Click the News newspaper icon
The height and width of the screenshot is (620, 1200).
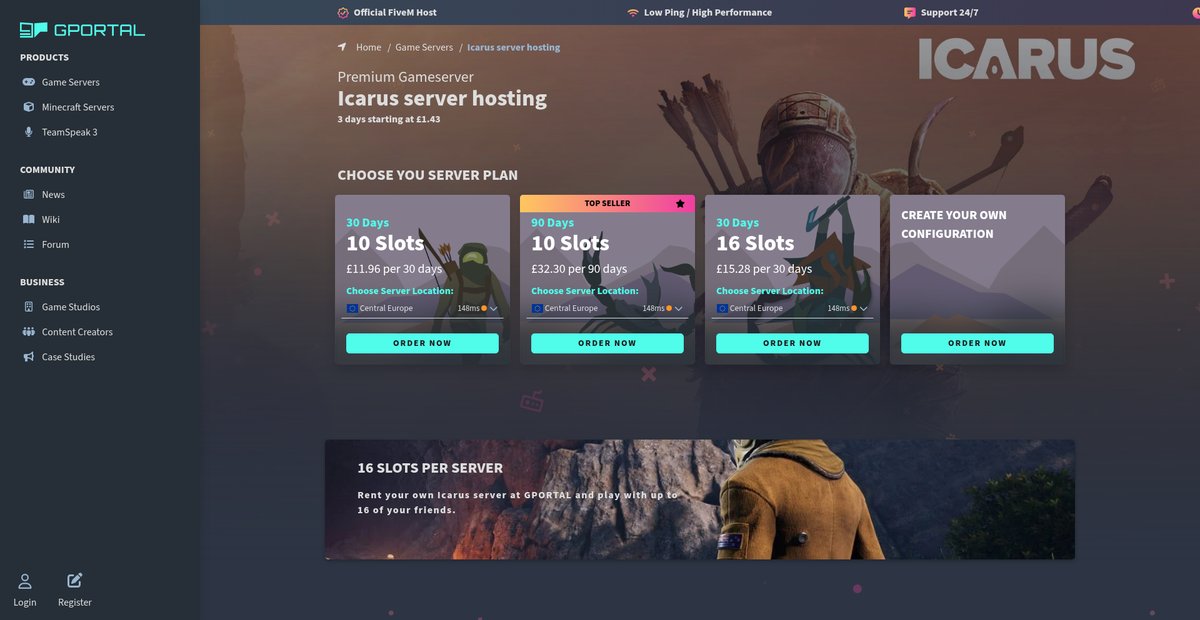coord(29,194)
